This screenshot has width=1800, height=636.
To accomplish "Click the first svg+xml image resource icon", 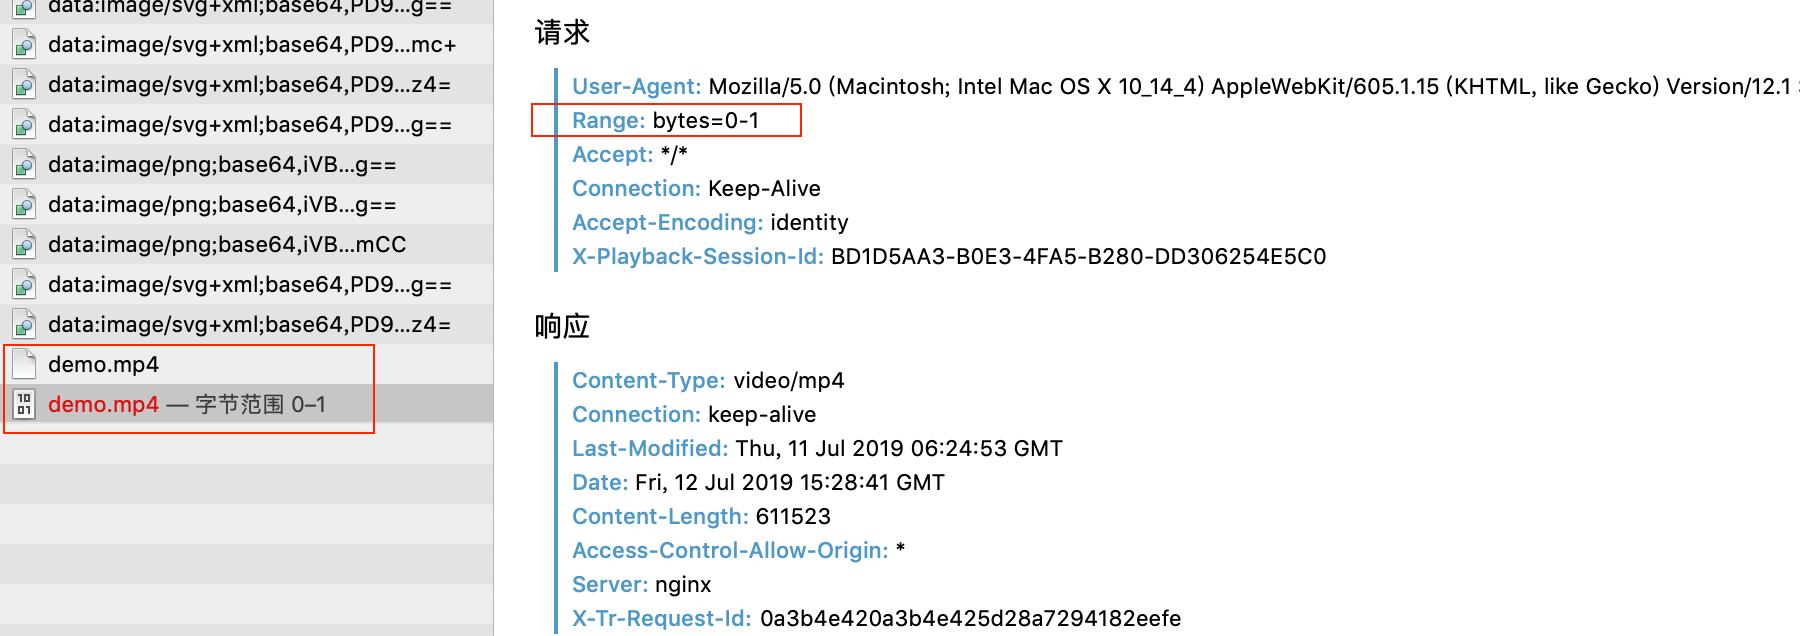I will pos(22,8).
